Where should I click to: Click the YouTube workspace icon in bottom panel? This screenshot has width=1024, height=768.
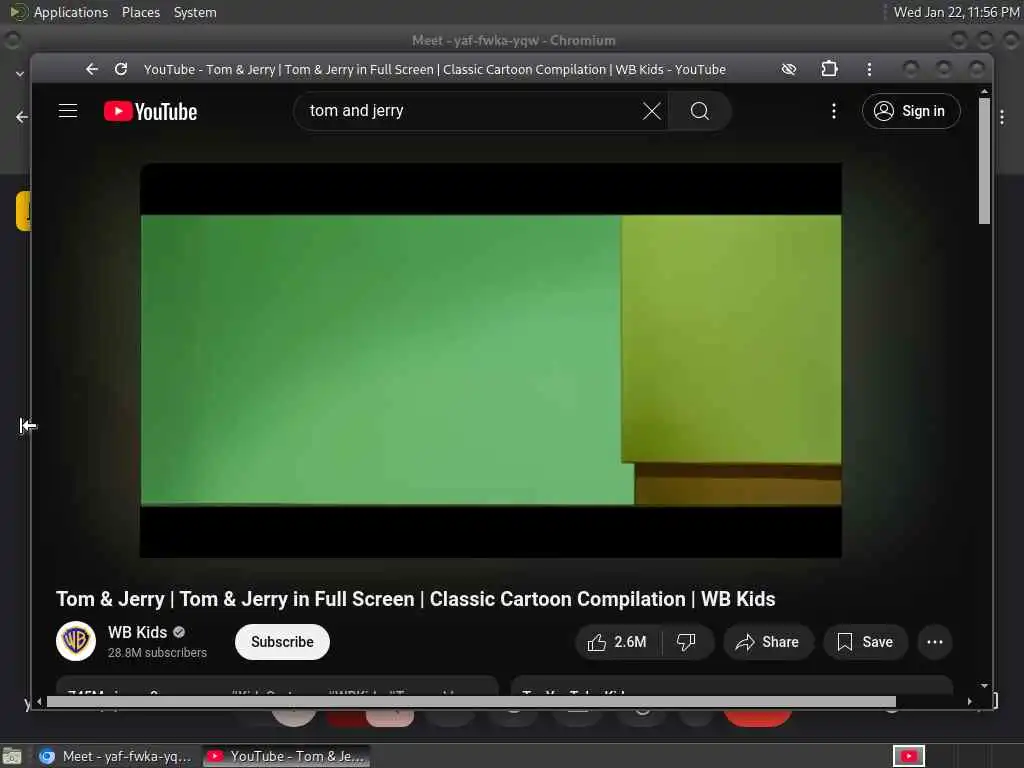[908, 756]
